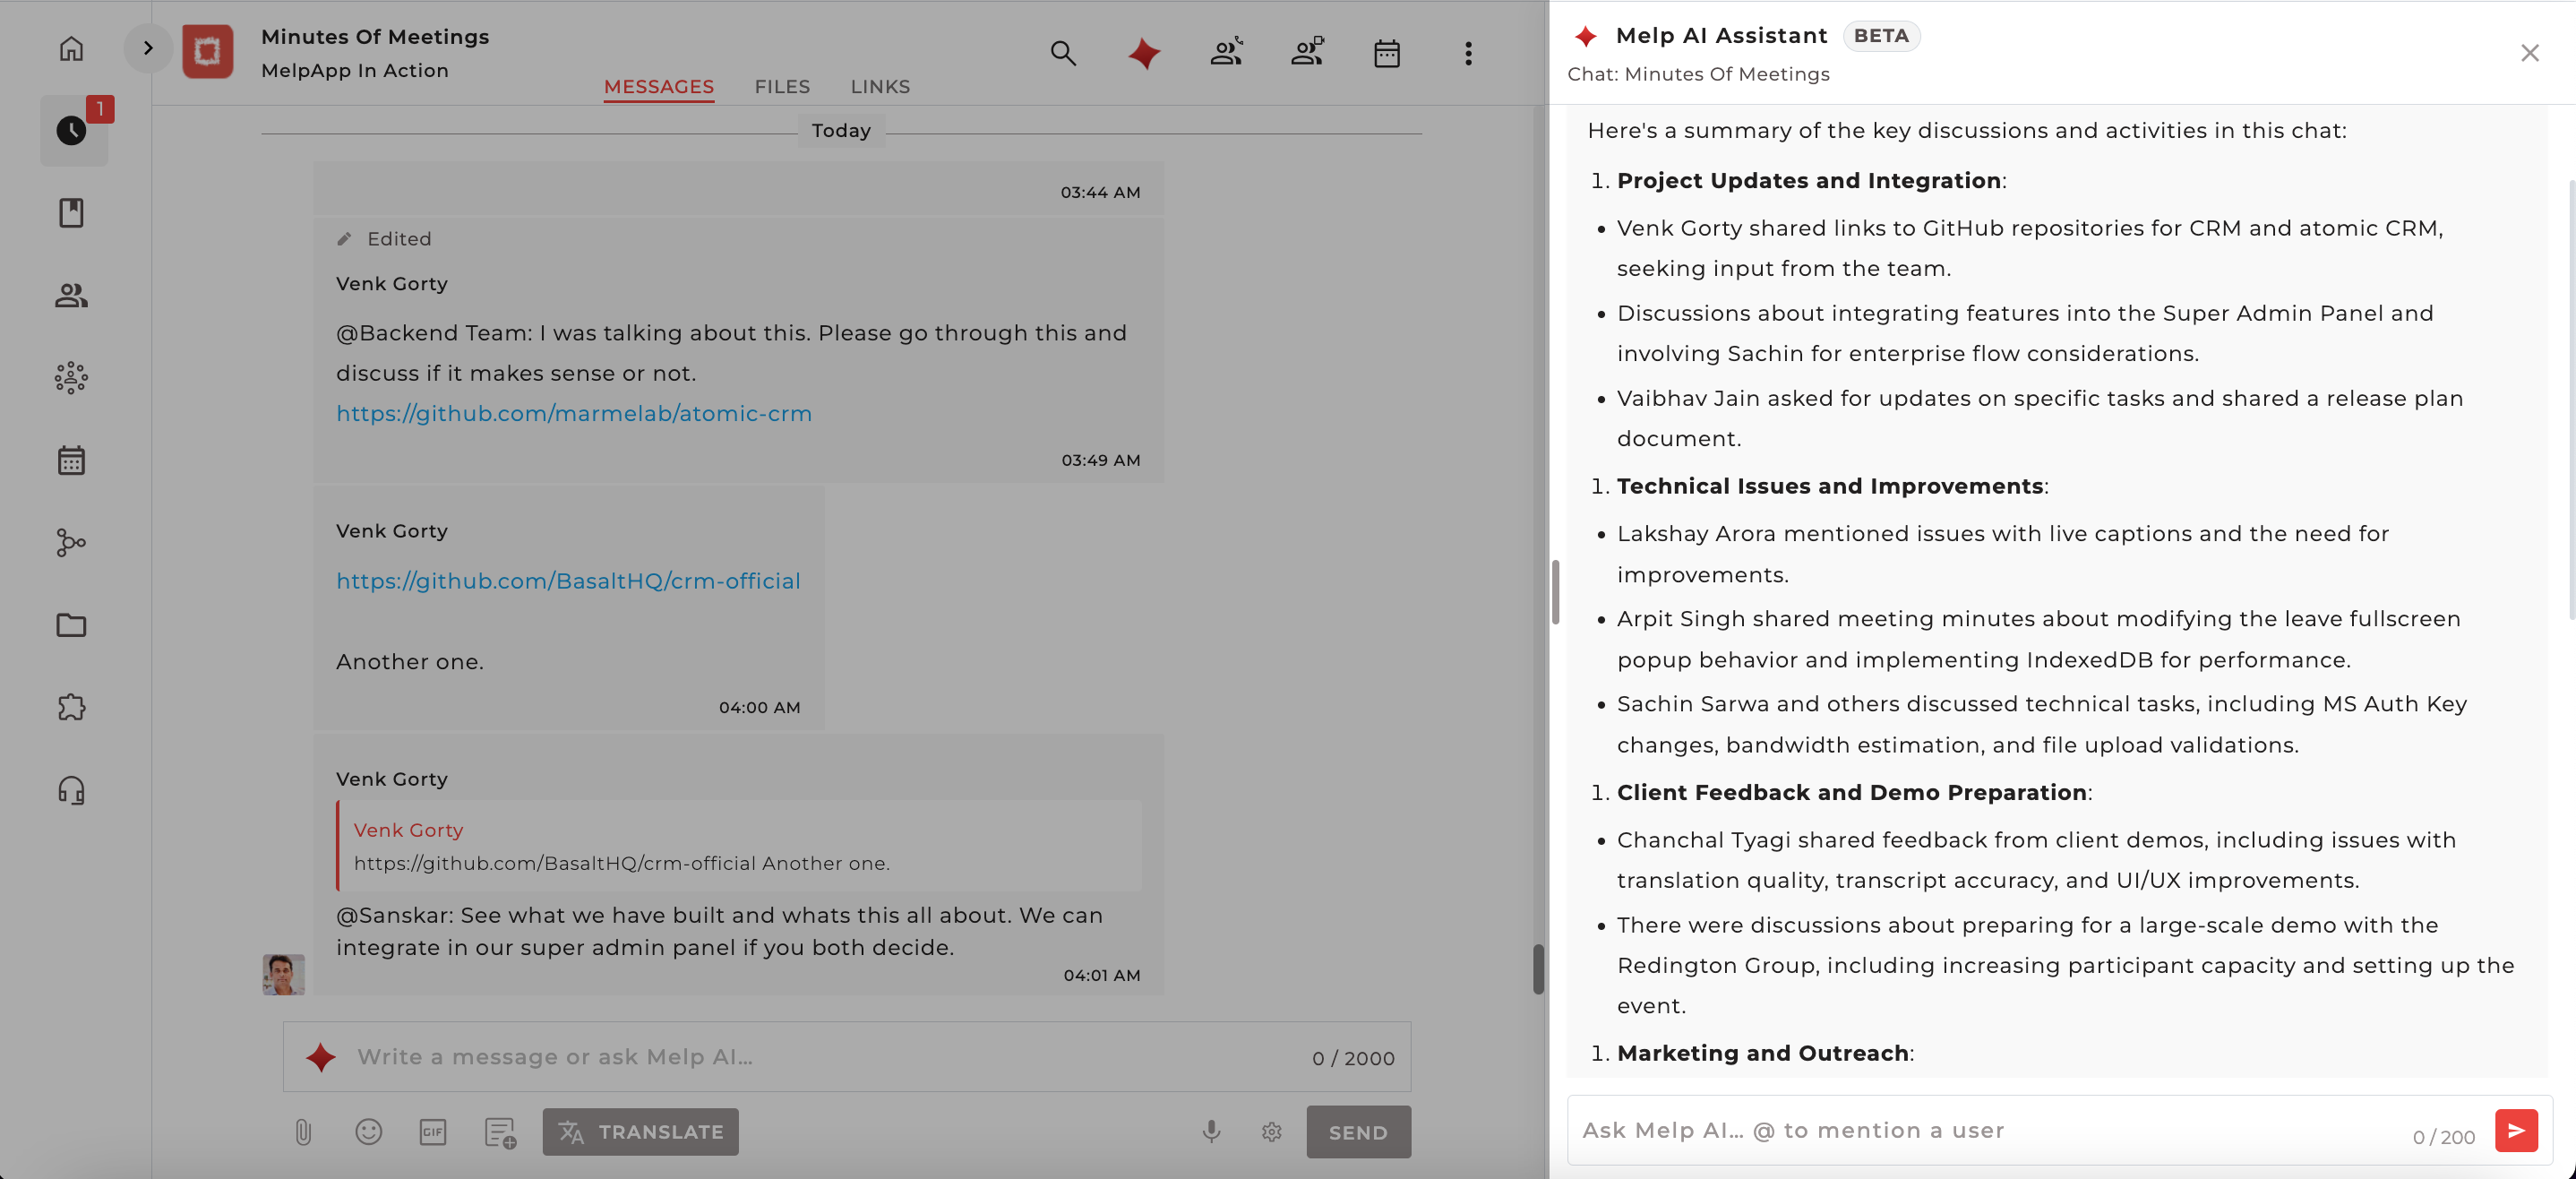Click the 04:00 AM message timestamp
2576x1179 pixels.
(x=759, y=707)
